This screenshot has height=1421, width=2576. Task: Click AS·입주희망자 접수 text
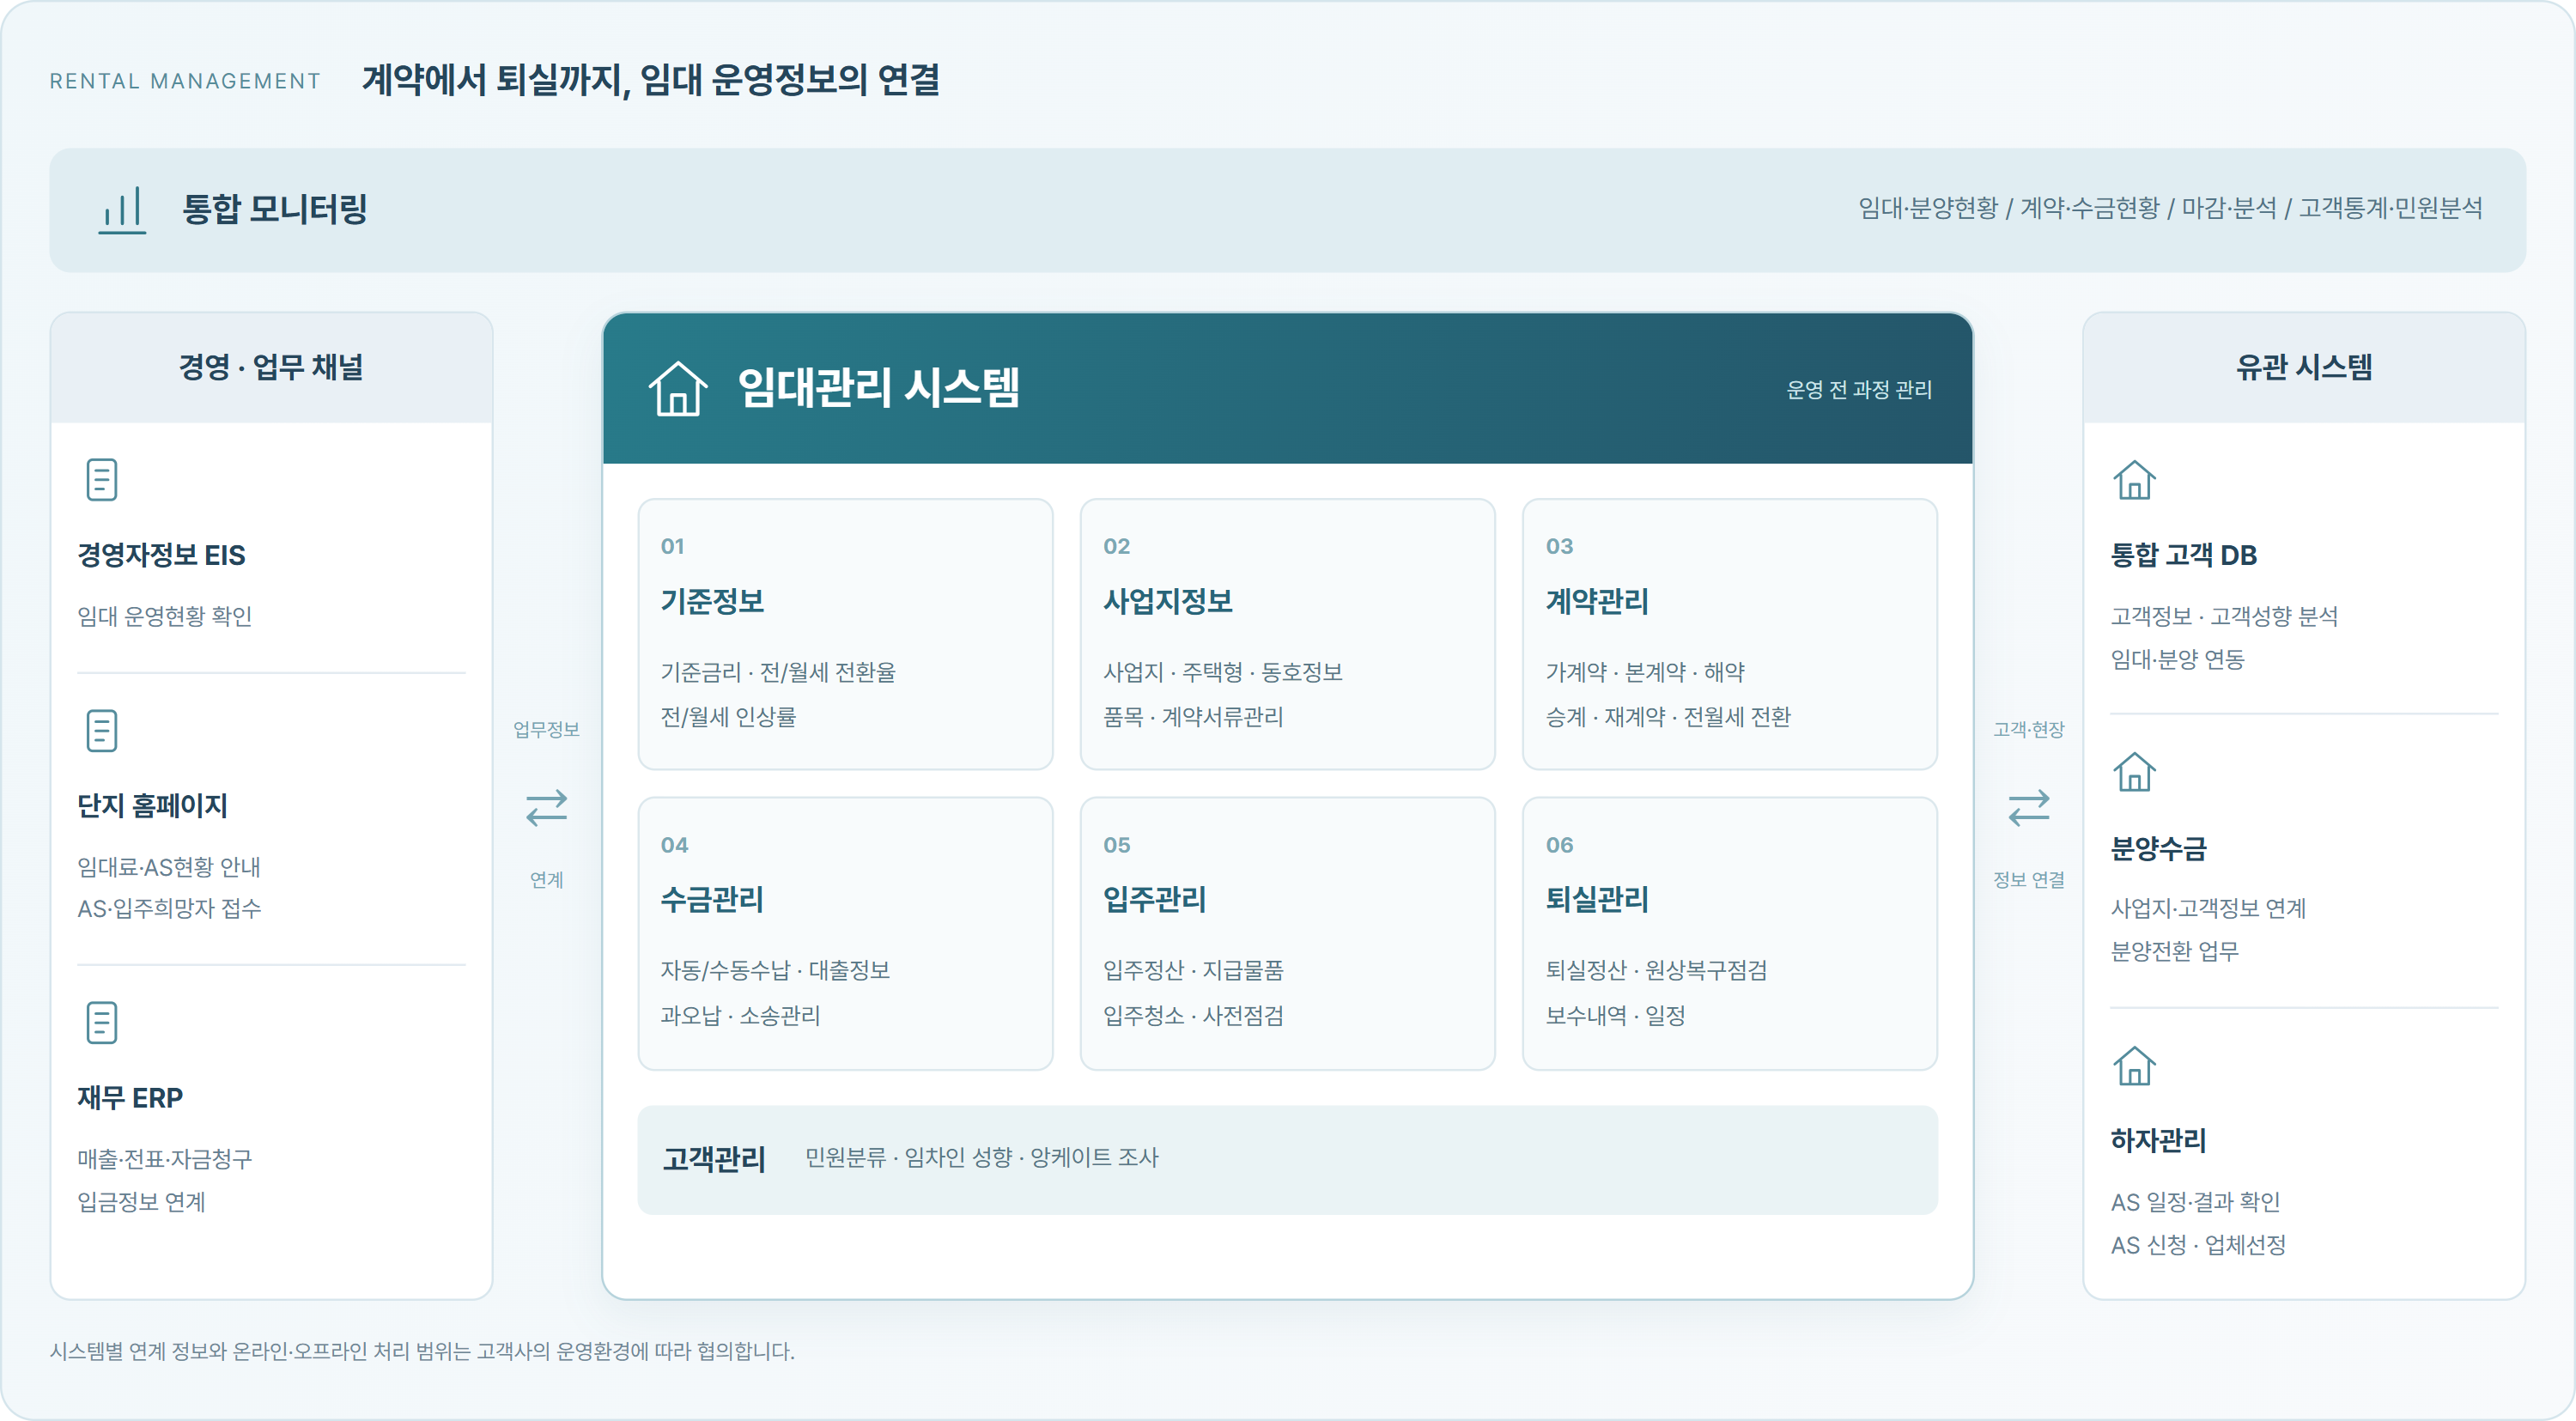tap(169, 908)
